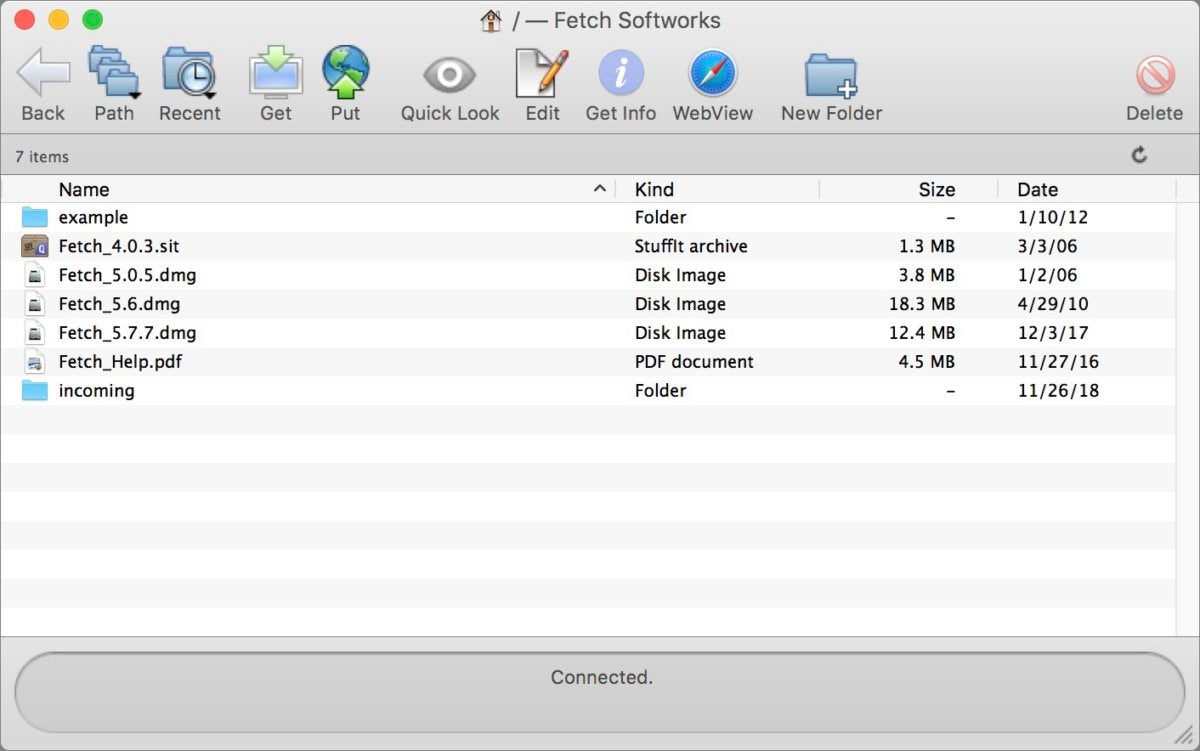Open Get Info from the toolbar
Image resolution: width=1200 pixels, height=751 pixels.
click(x=621, y=74)
